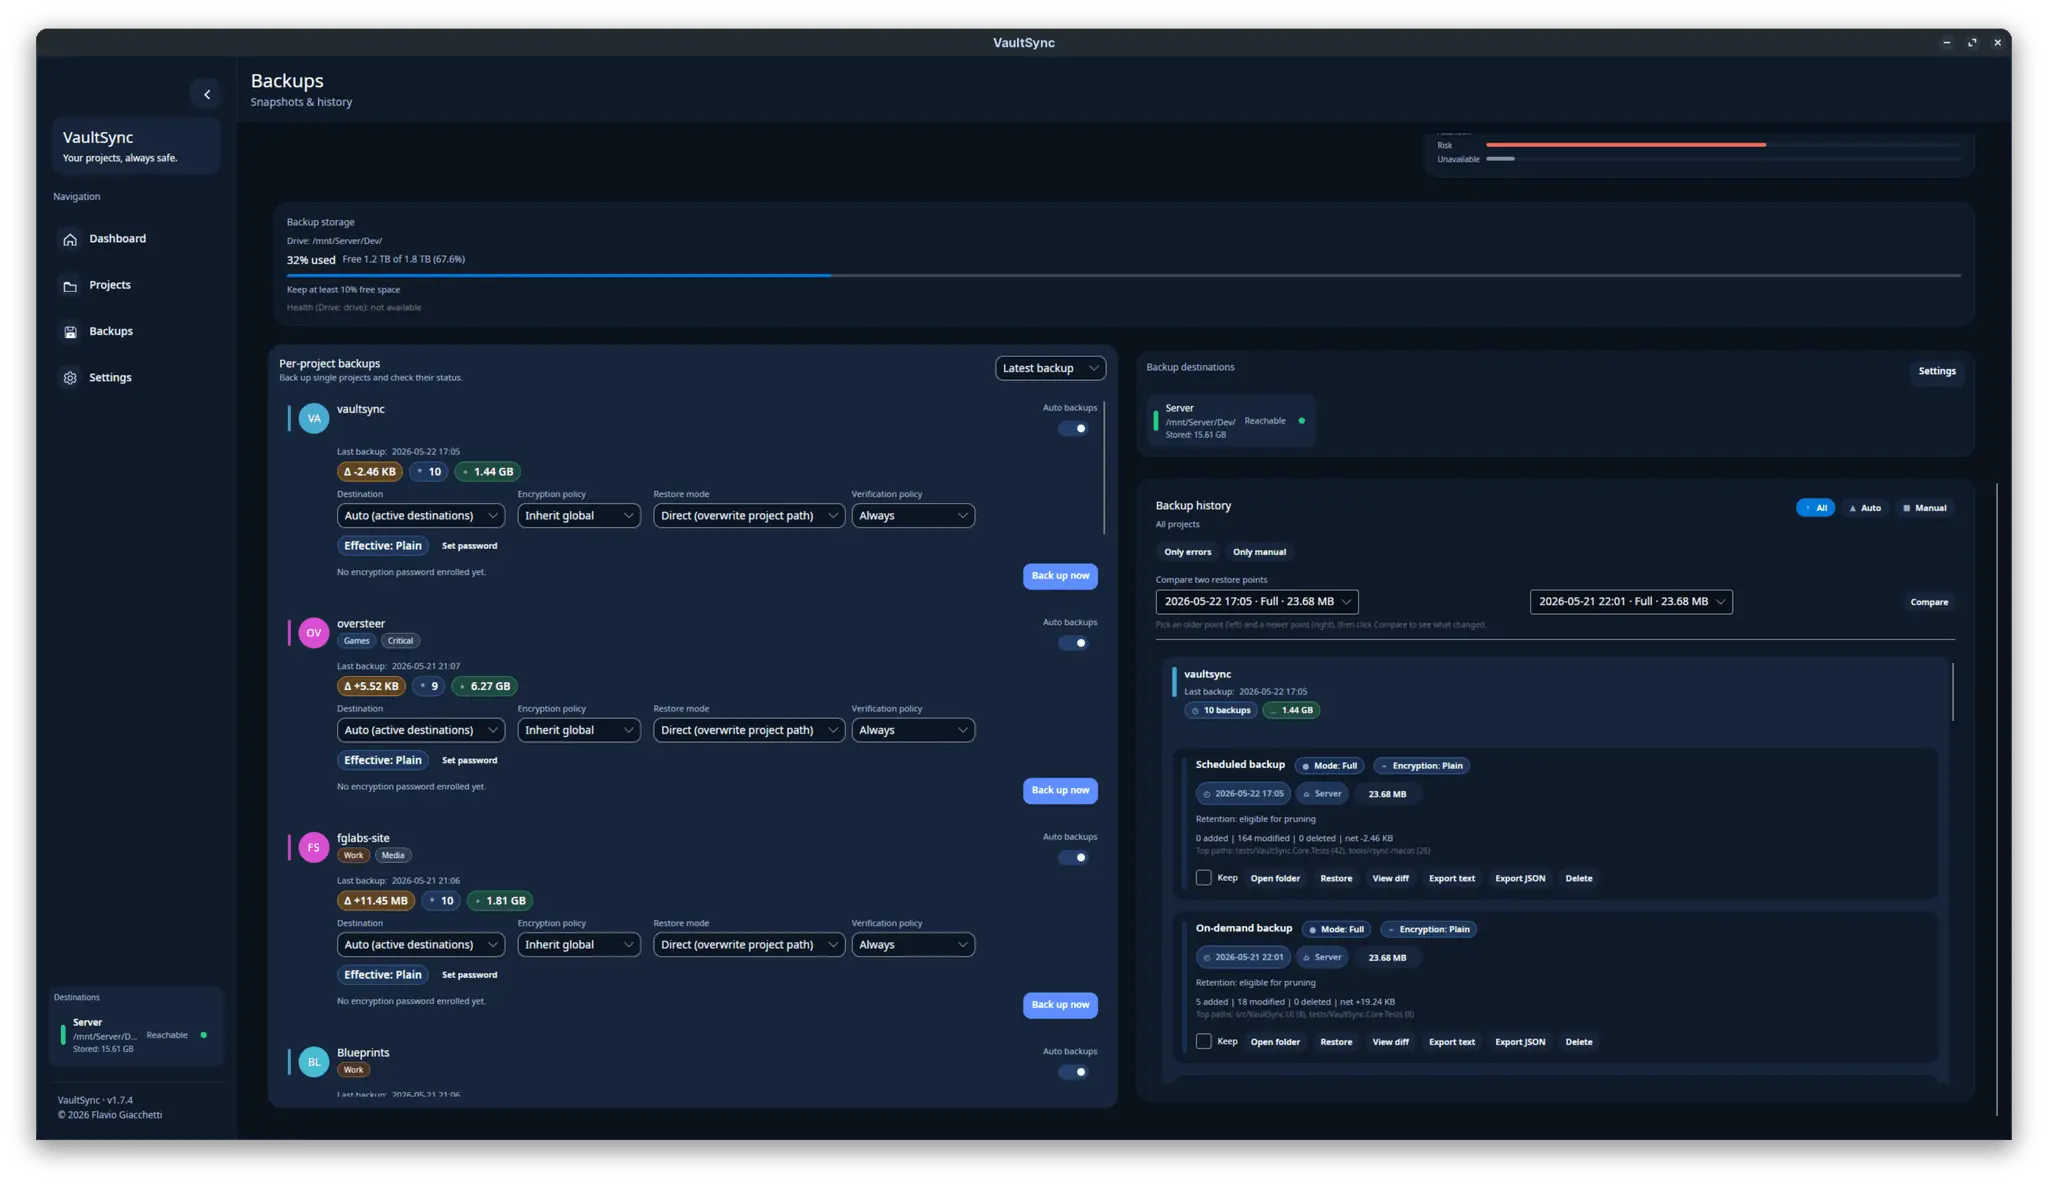Select the Manual history filter tab
The height and width of the screenshot is (1184, 2048).
[x=1925, y=508]
